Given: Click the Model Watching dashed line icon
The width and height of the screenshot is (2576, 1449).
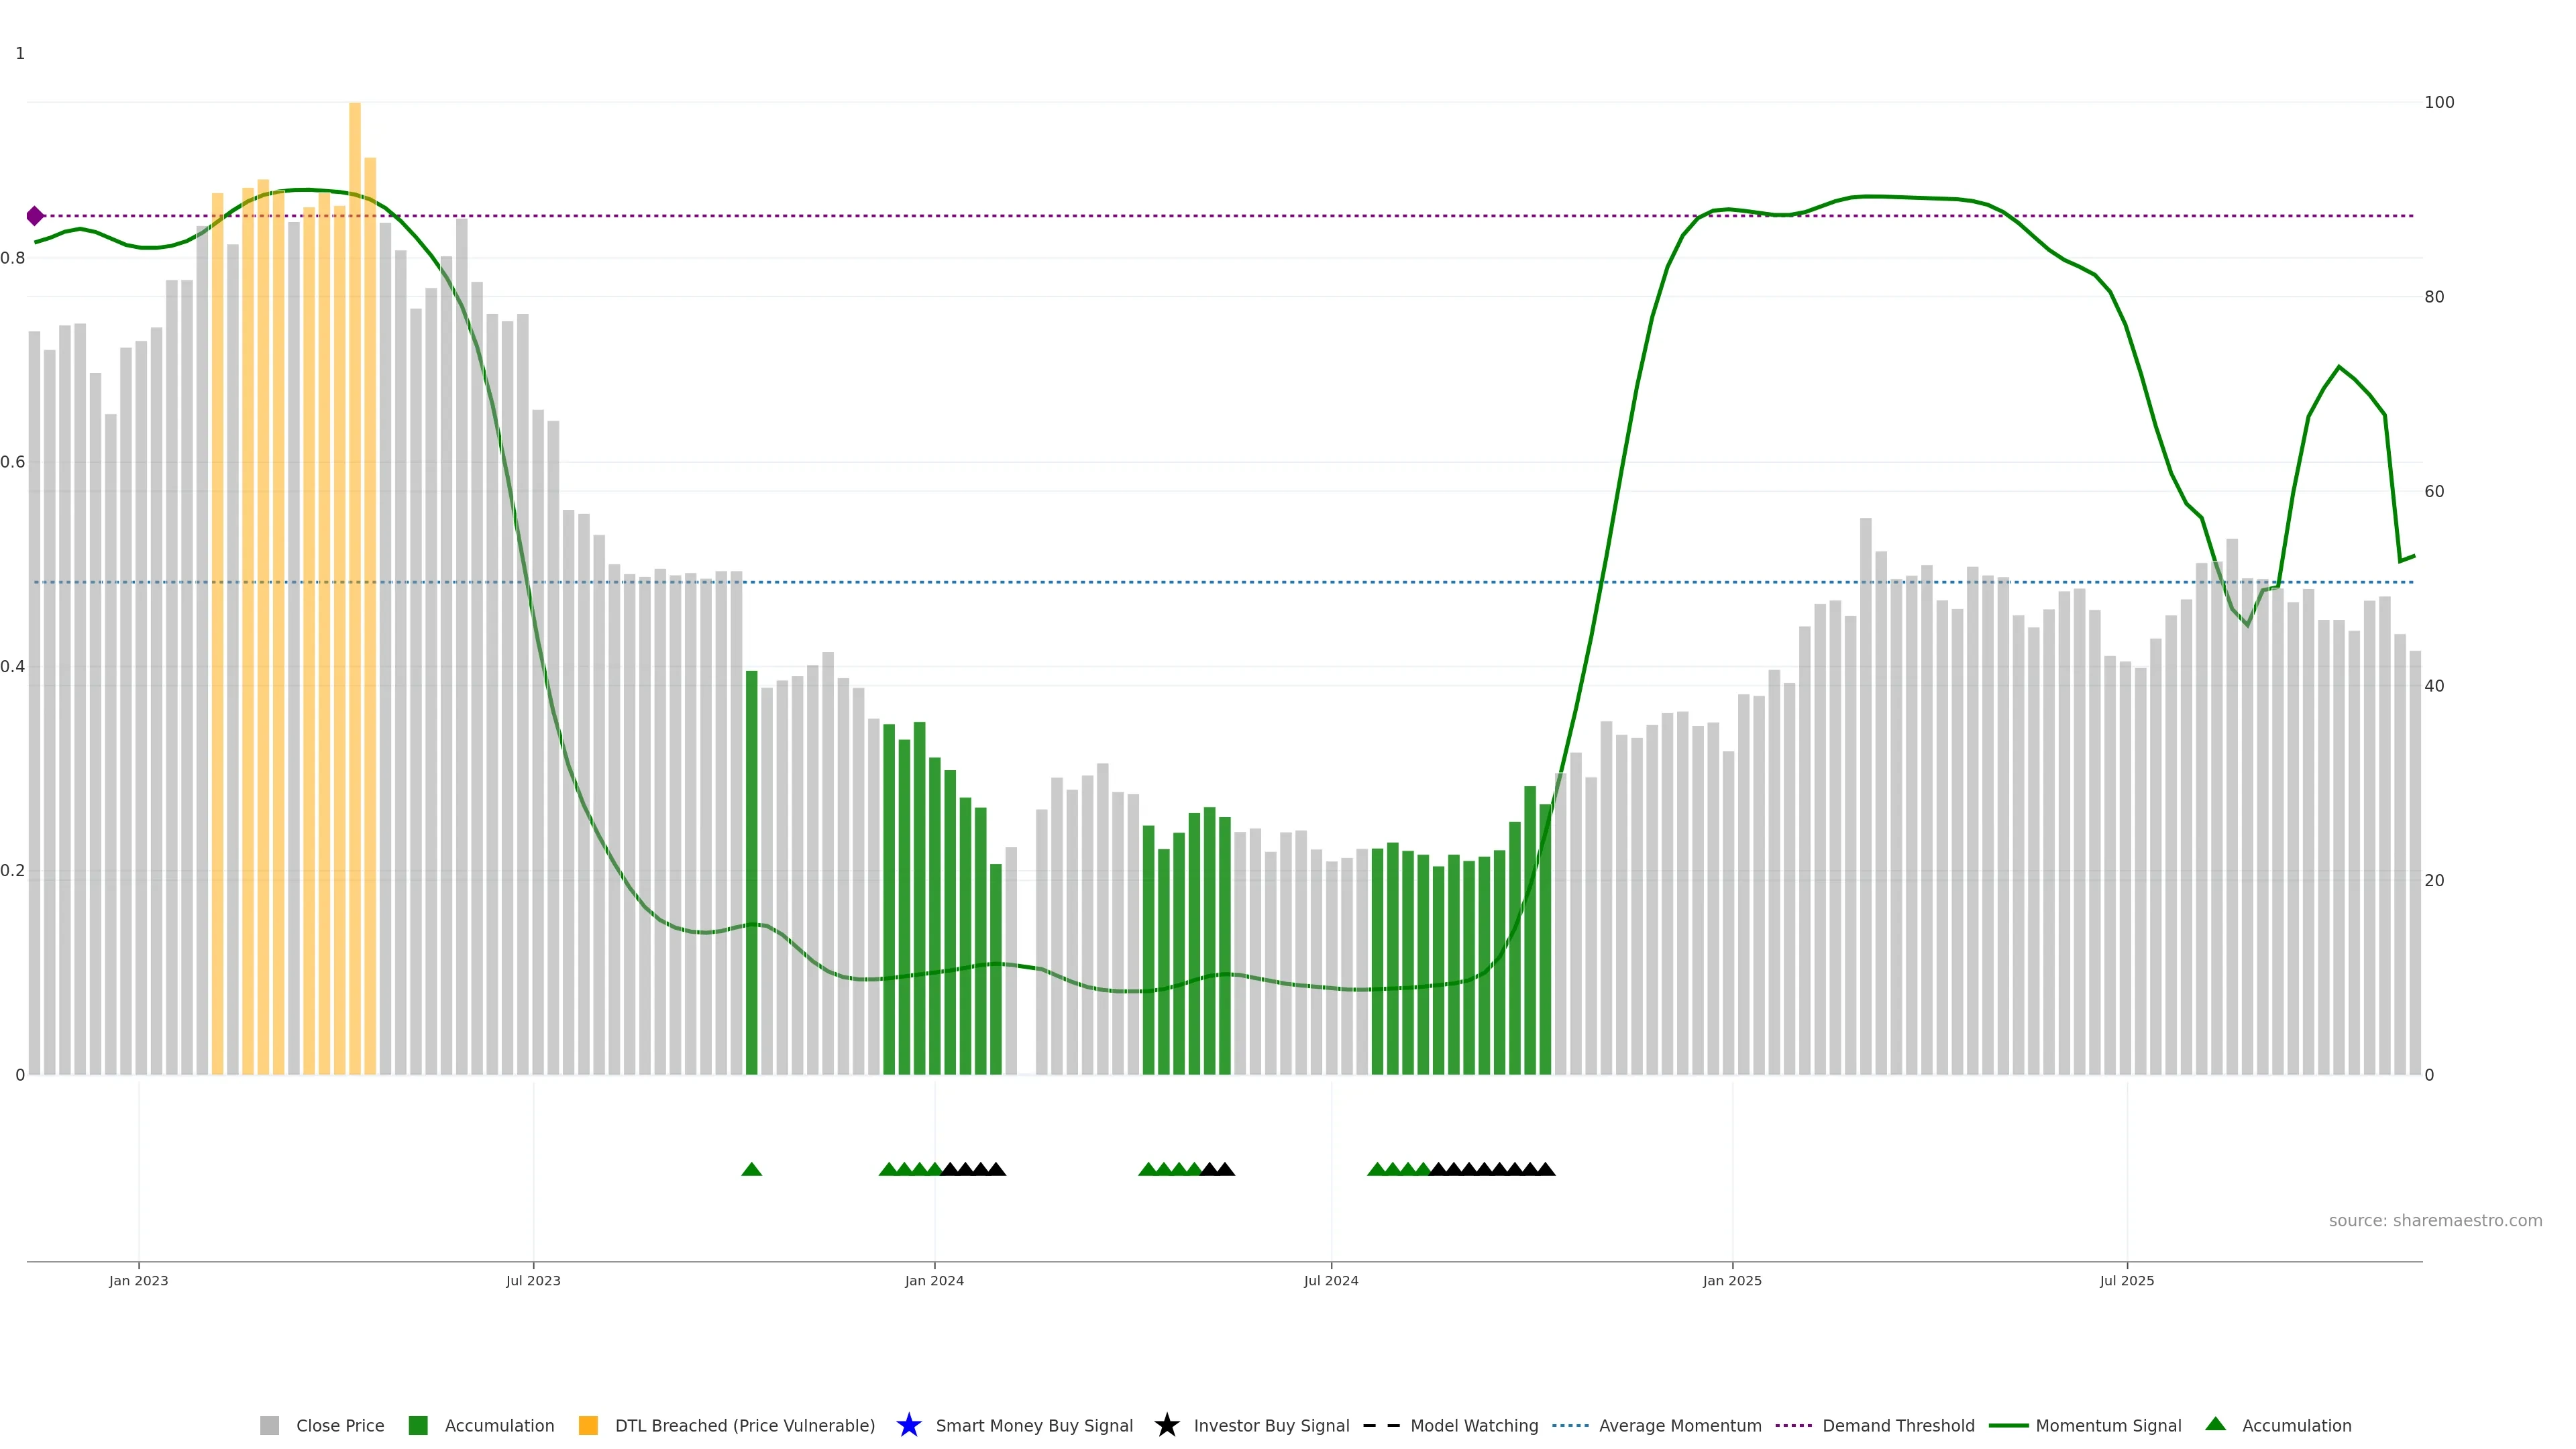Looking at the screenshot, I should [x=1381, y=1425].
